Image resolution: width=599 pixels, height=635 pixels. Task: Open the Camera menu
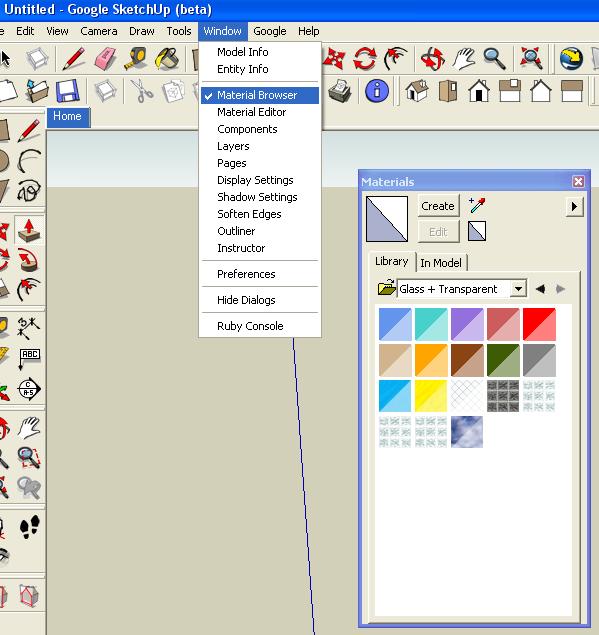pyautogui.click(x=99, y=31)
